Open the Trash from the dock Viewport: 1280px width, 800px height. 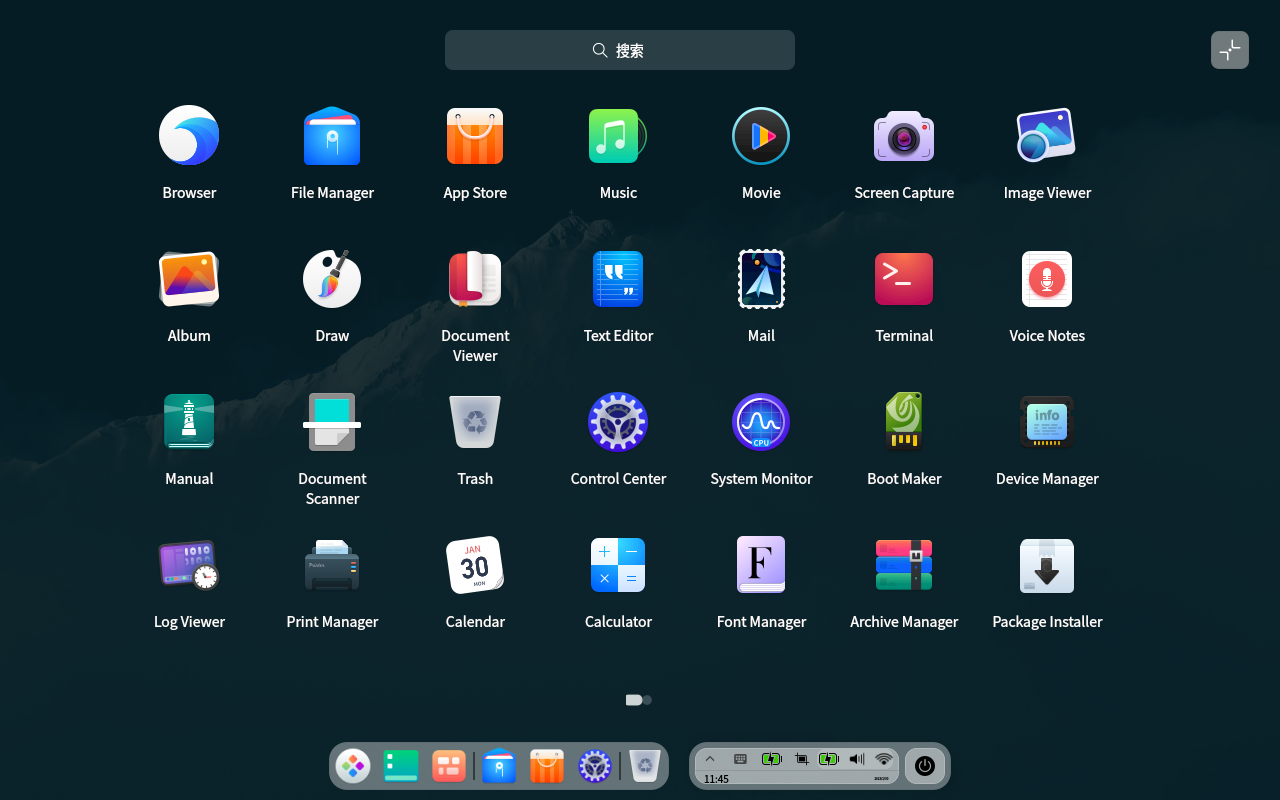(x=643, y=765)
